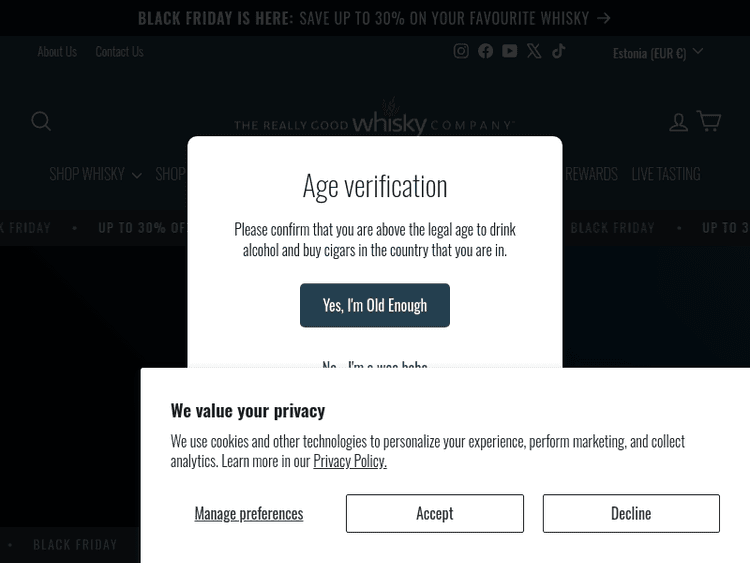Open the Contact Us link
The height and width of the screenshot is (563, 750).
tap(119, 51)
